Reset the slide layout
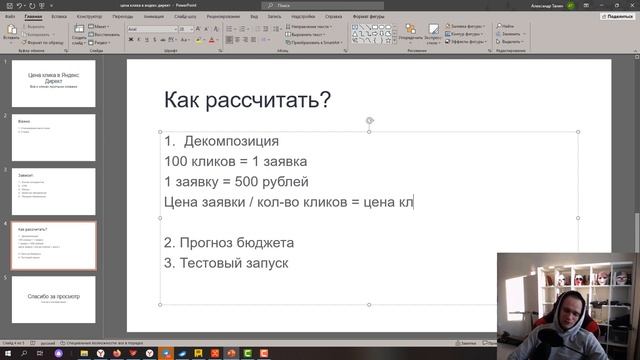640x360 pixels. pos(104,35)
